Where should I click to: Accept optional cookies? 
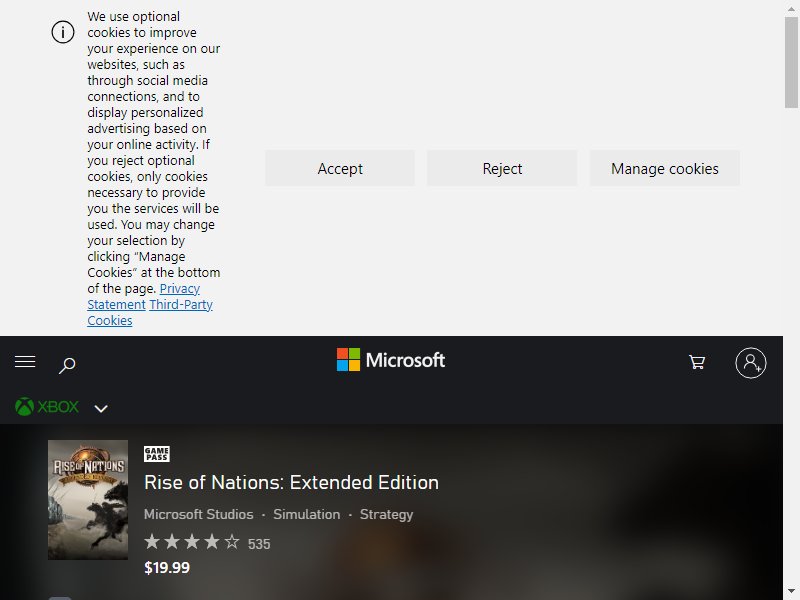pos(340,168)
